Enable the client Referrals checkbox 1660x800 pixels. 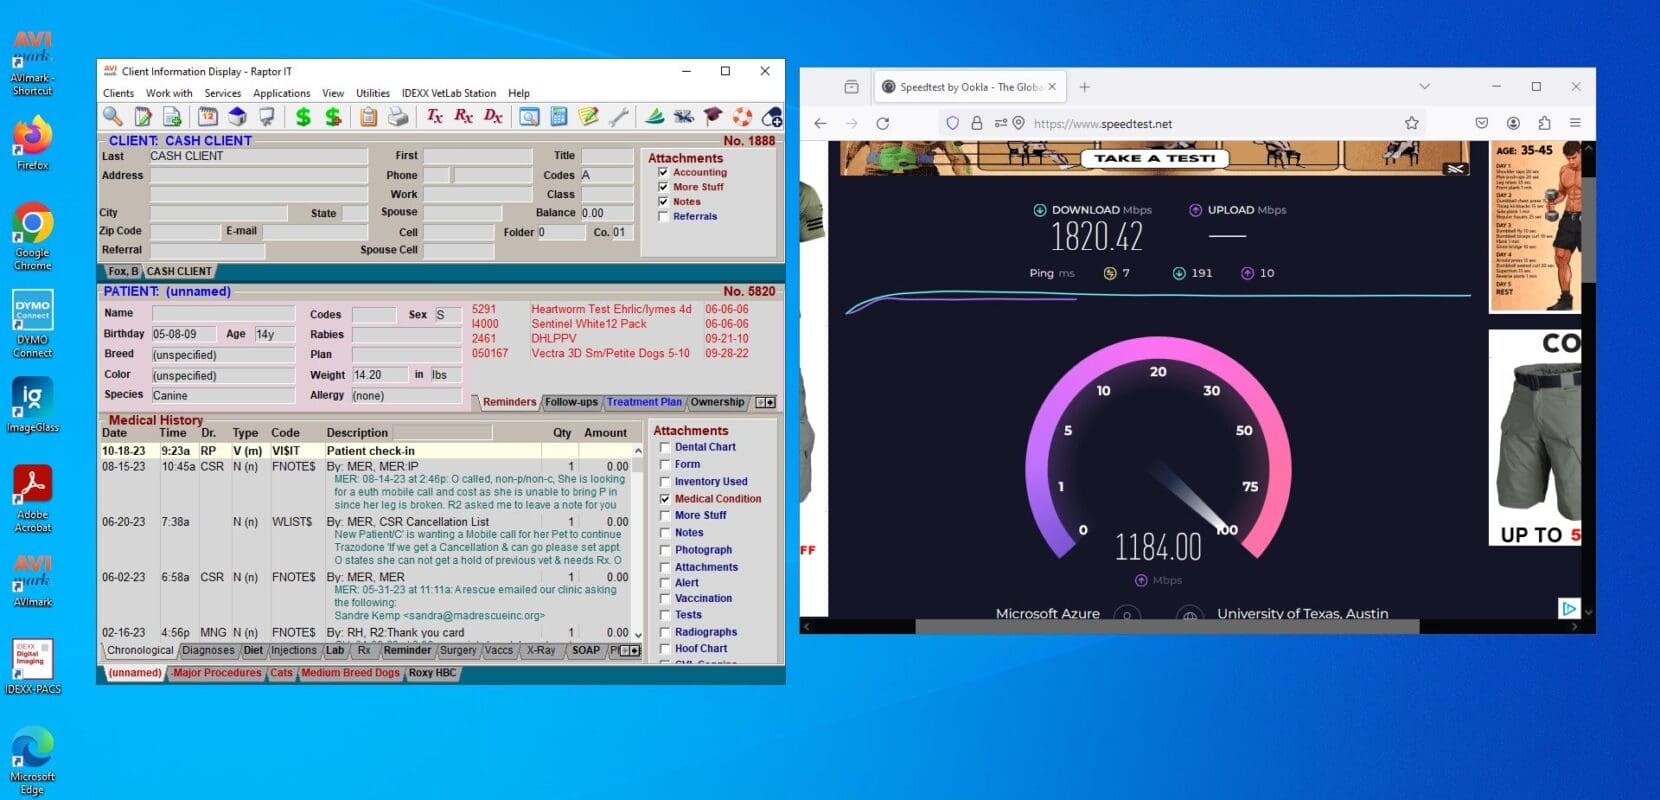coord(663,216)
